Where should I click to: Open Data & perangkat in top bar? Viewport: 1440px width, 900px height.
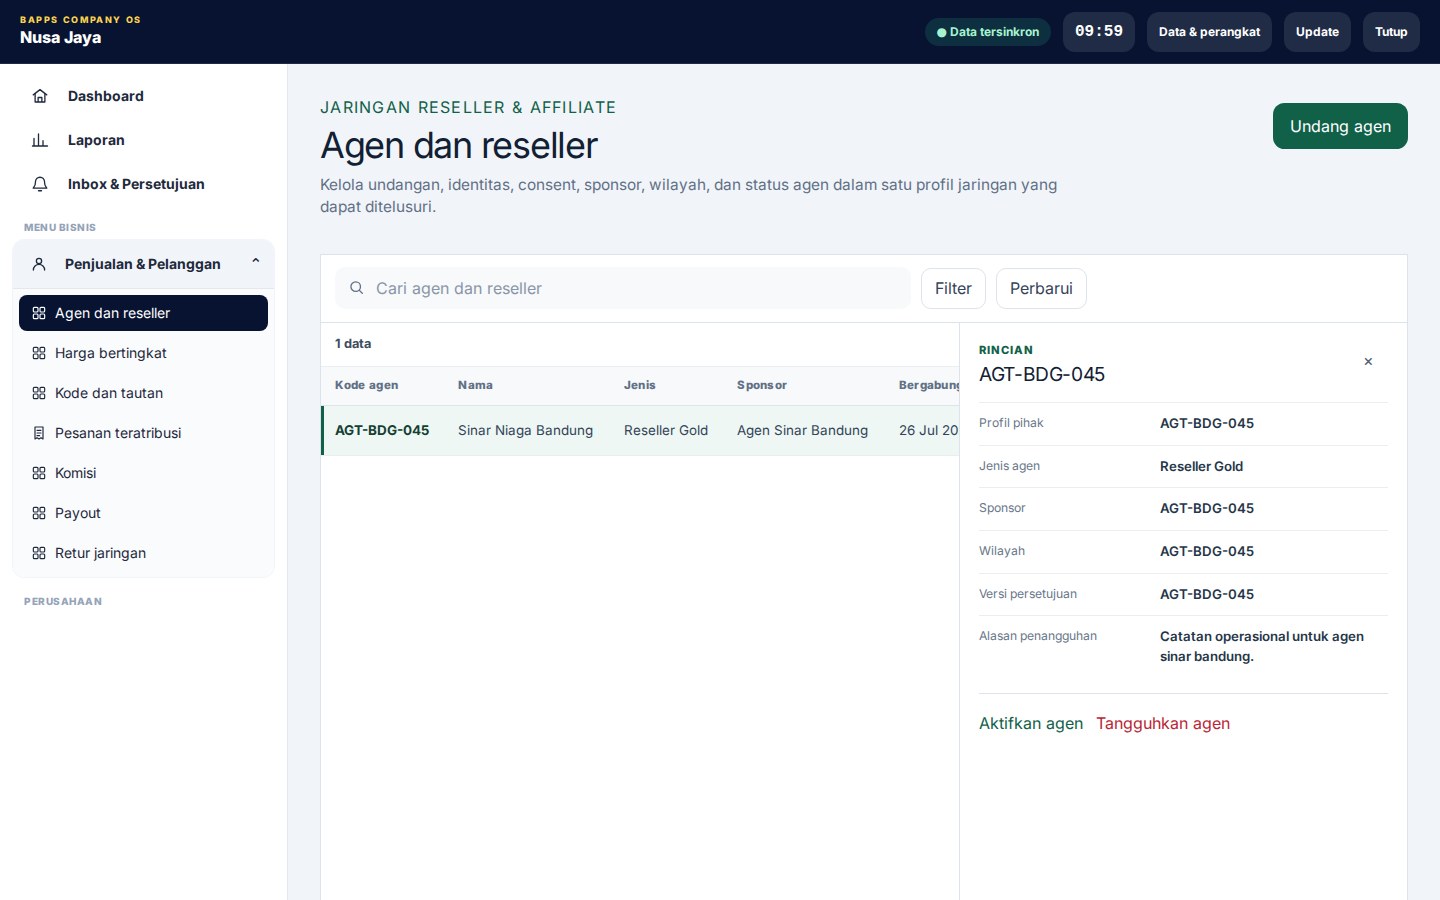click(1209, 32)
